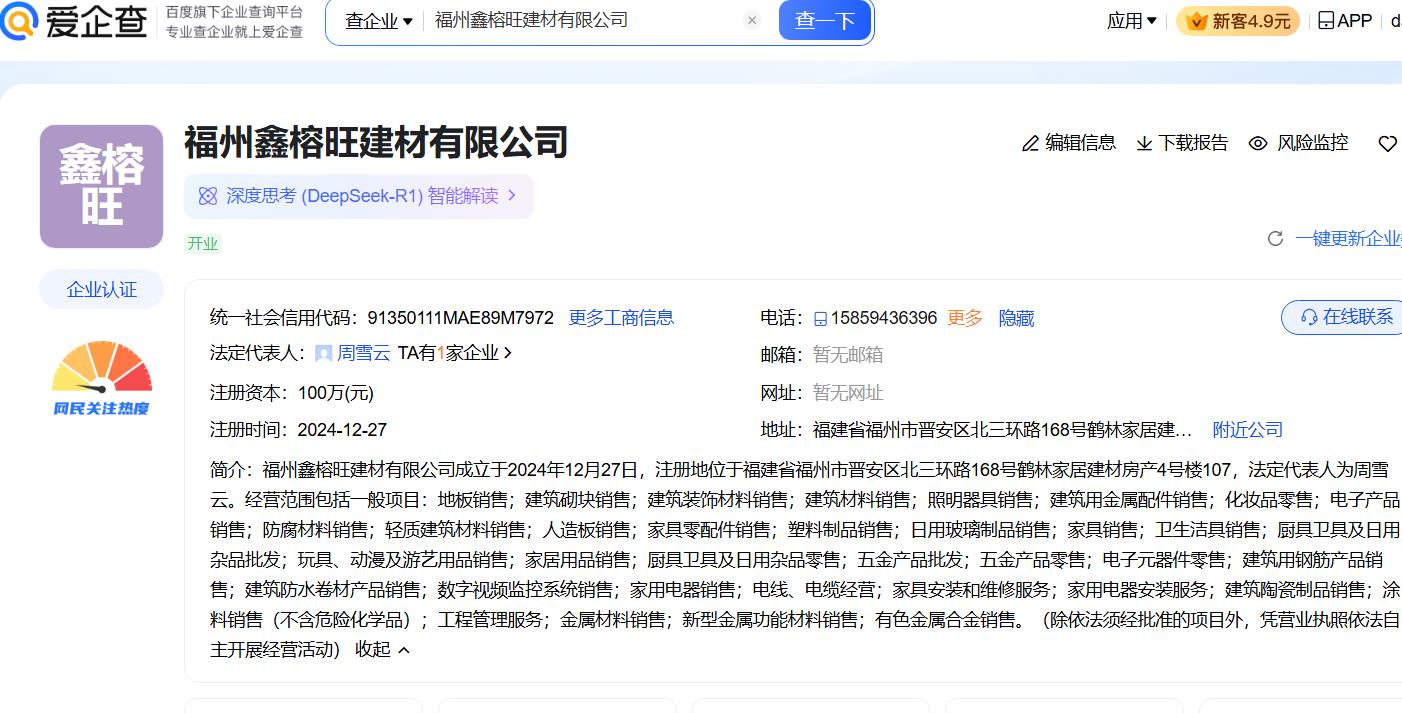Click the 查一下 search button
This screenshot has height=713, width=1402.
824,21
